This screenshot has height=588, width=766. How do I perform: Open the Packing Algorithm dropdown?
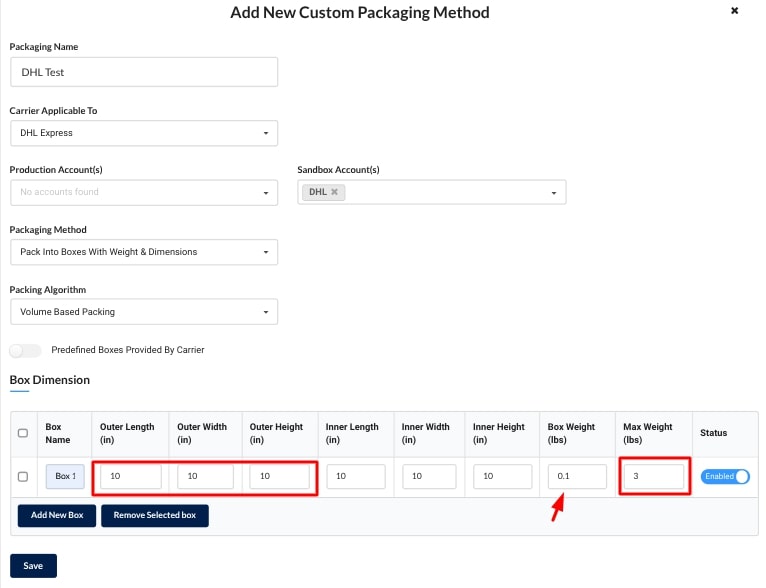[144, 312]
